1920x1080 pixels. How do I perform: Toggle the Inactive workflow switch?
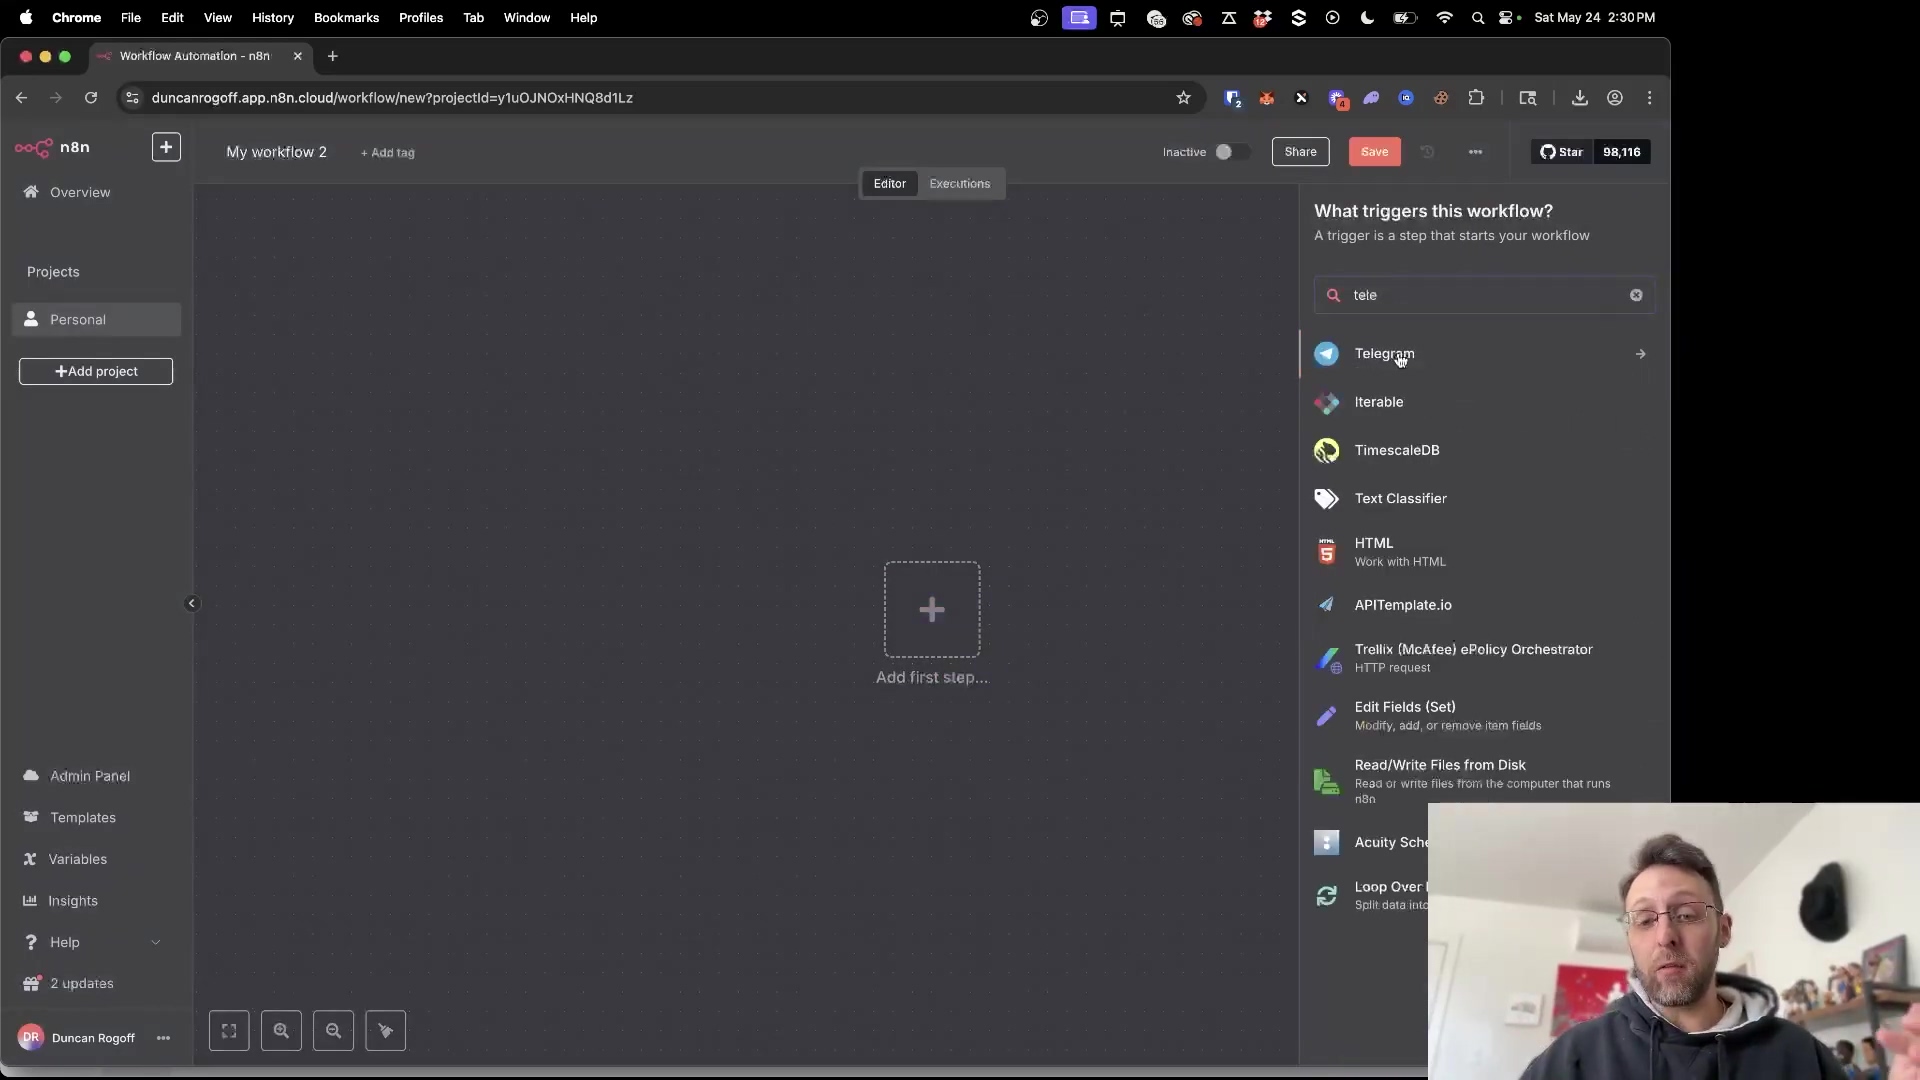(1232, 152)
